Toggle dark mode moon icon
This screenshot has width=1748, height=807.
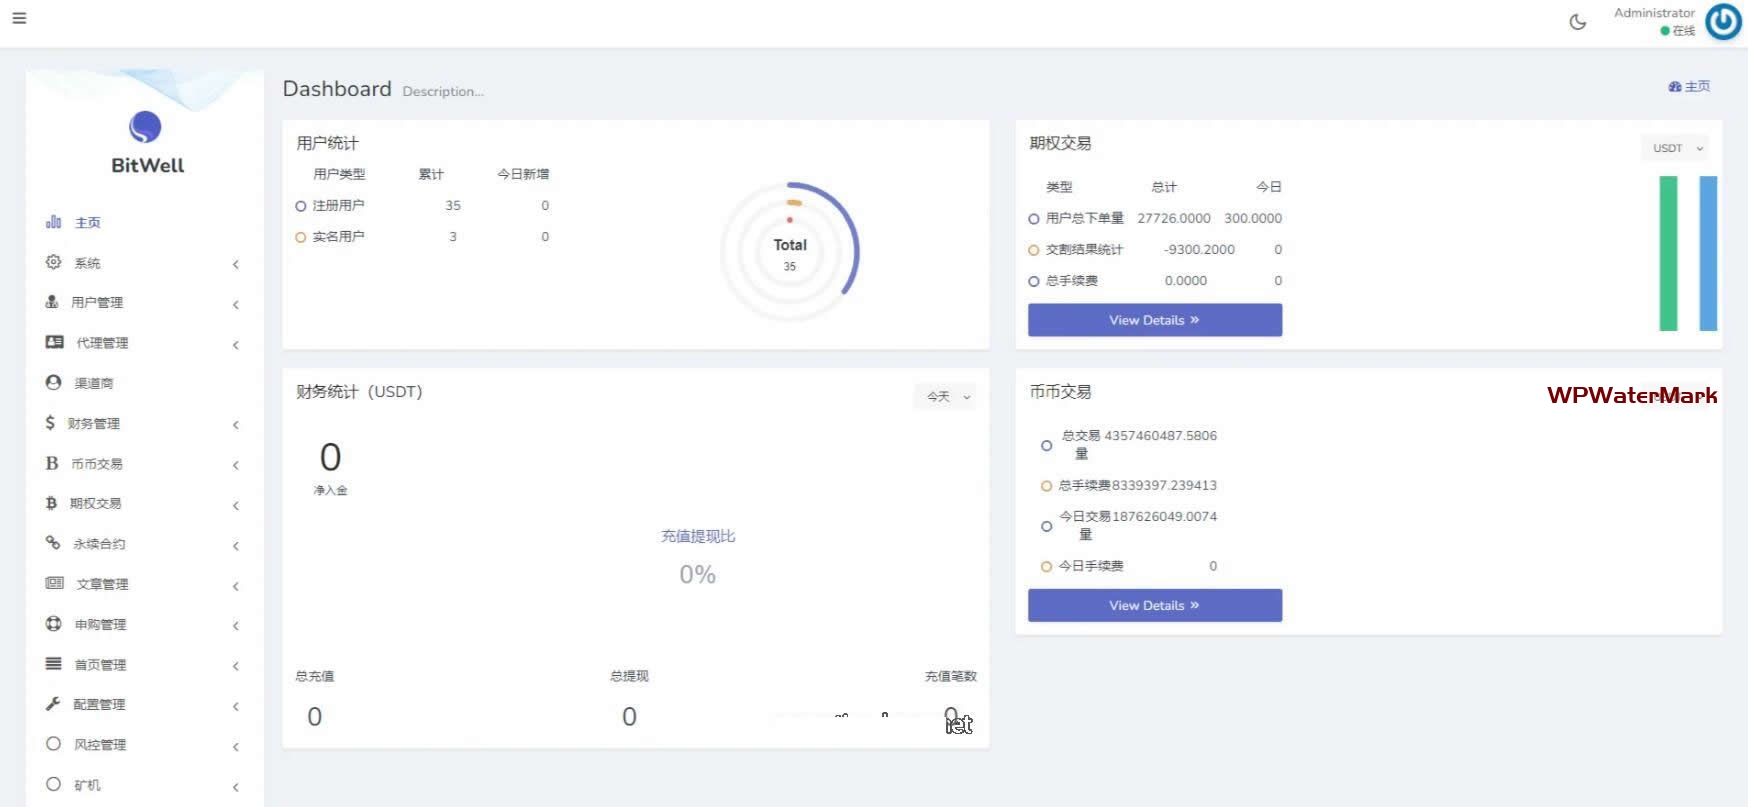[1577, 22]
